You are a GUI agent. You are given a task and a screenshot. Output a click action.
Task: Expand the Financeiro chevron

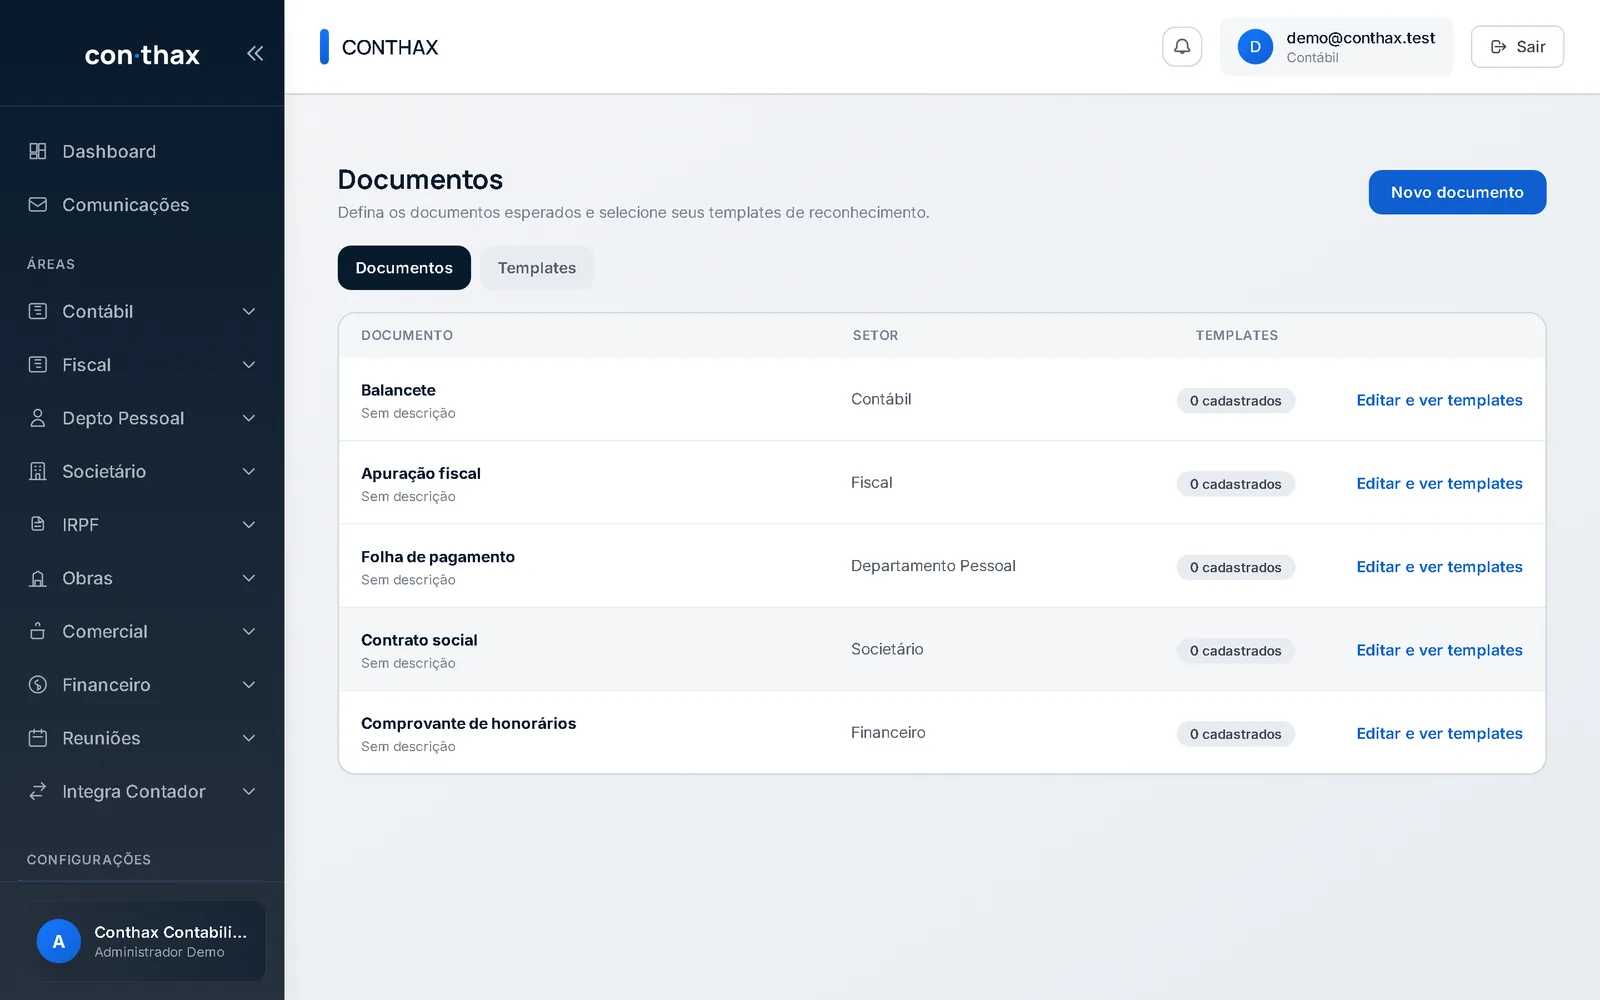click(x=249, y=685)
